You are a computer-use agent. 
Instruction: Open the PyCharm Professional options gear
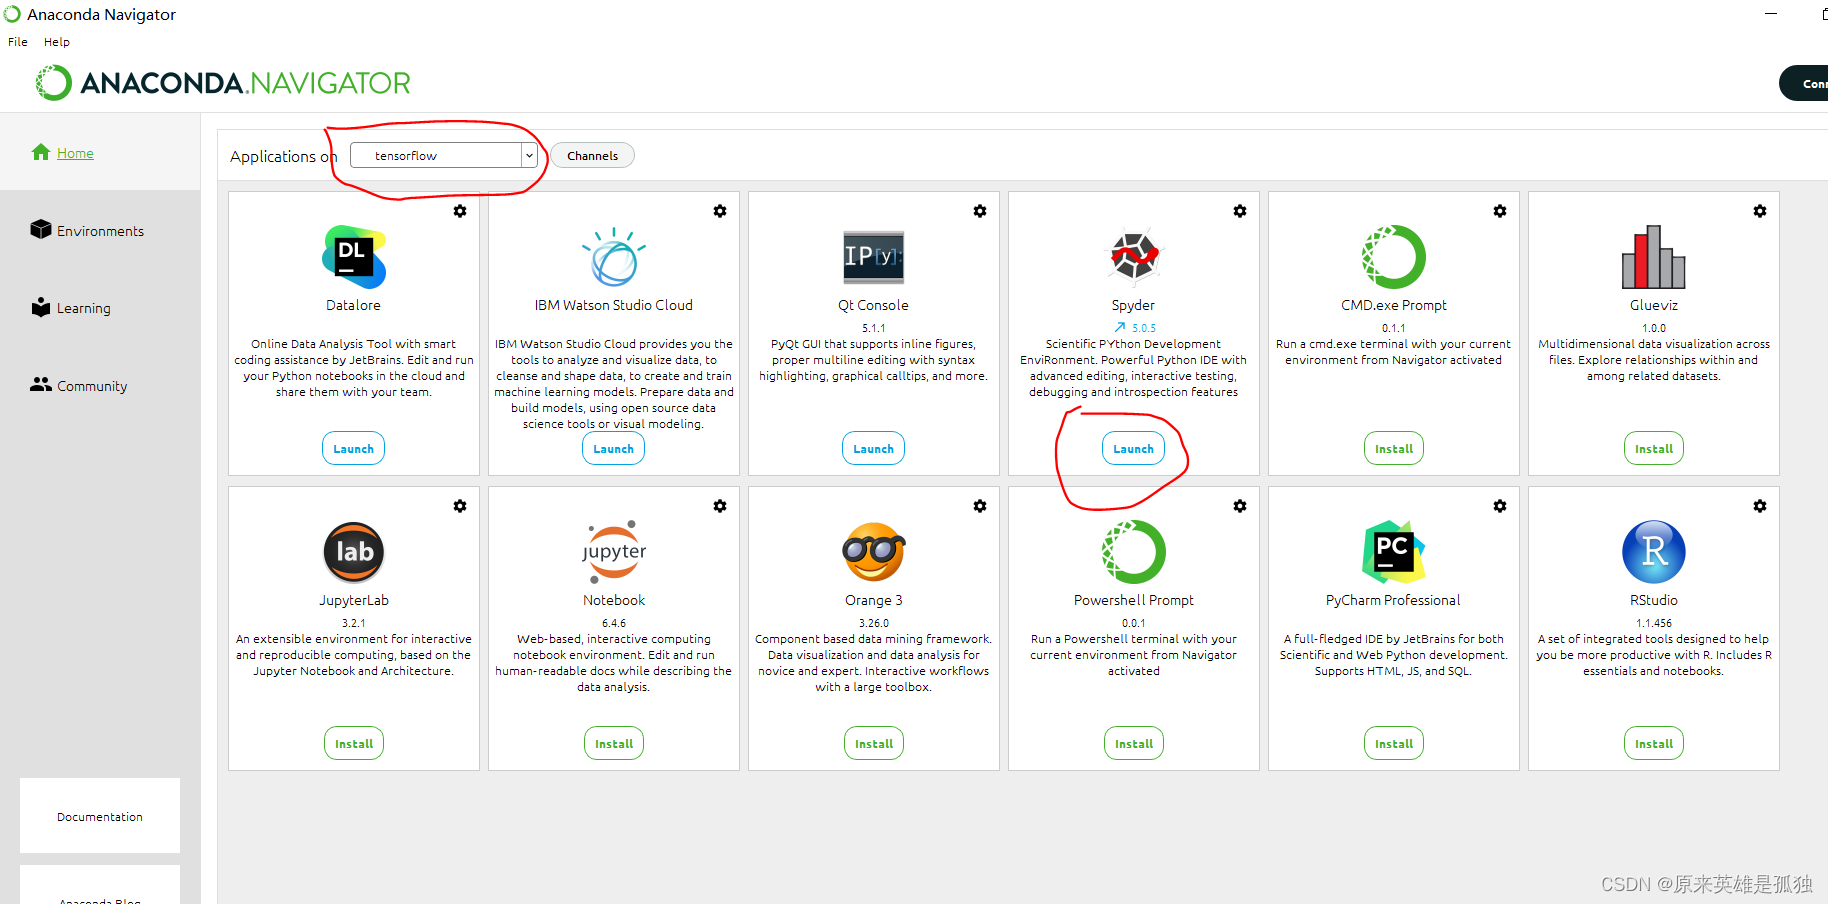[1500, 506]
